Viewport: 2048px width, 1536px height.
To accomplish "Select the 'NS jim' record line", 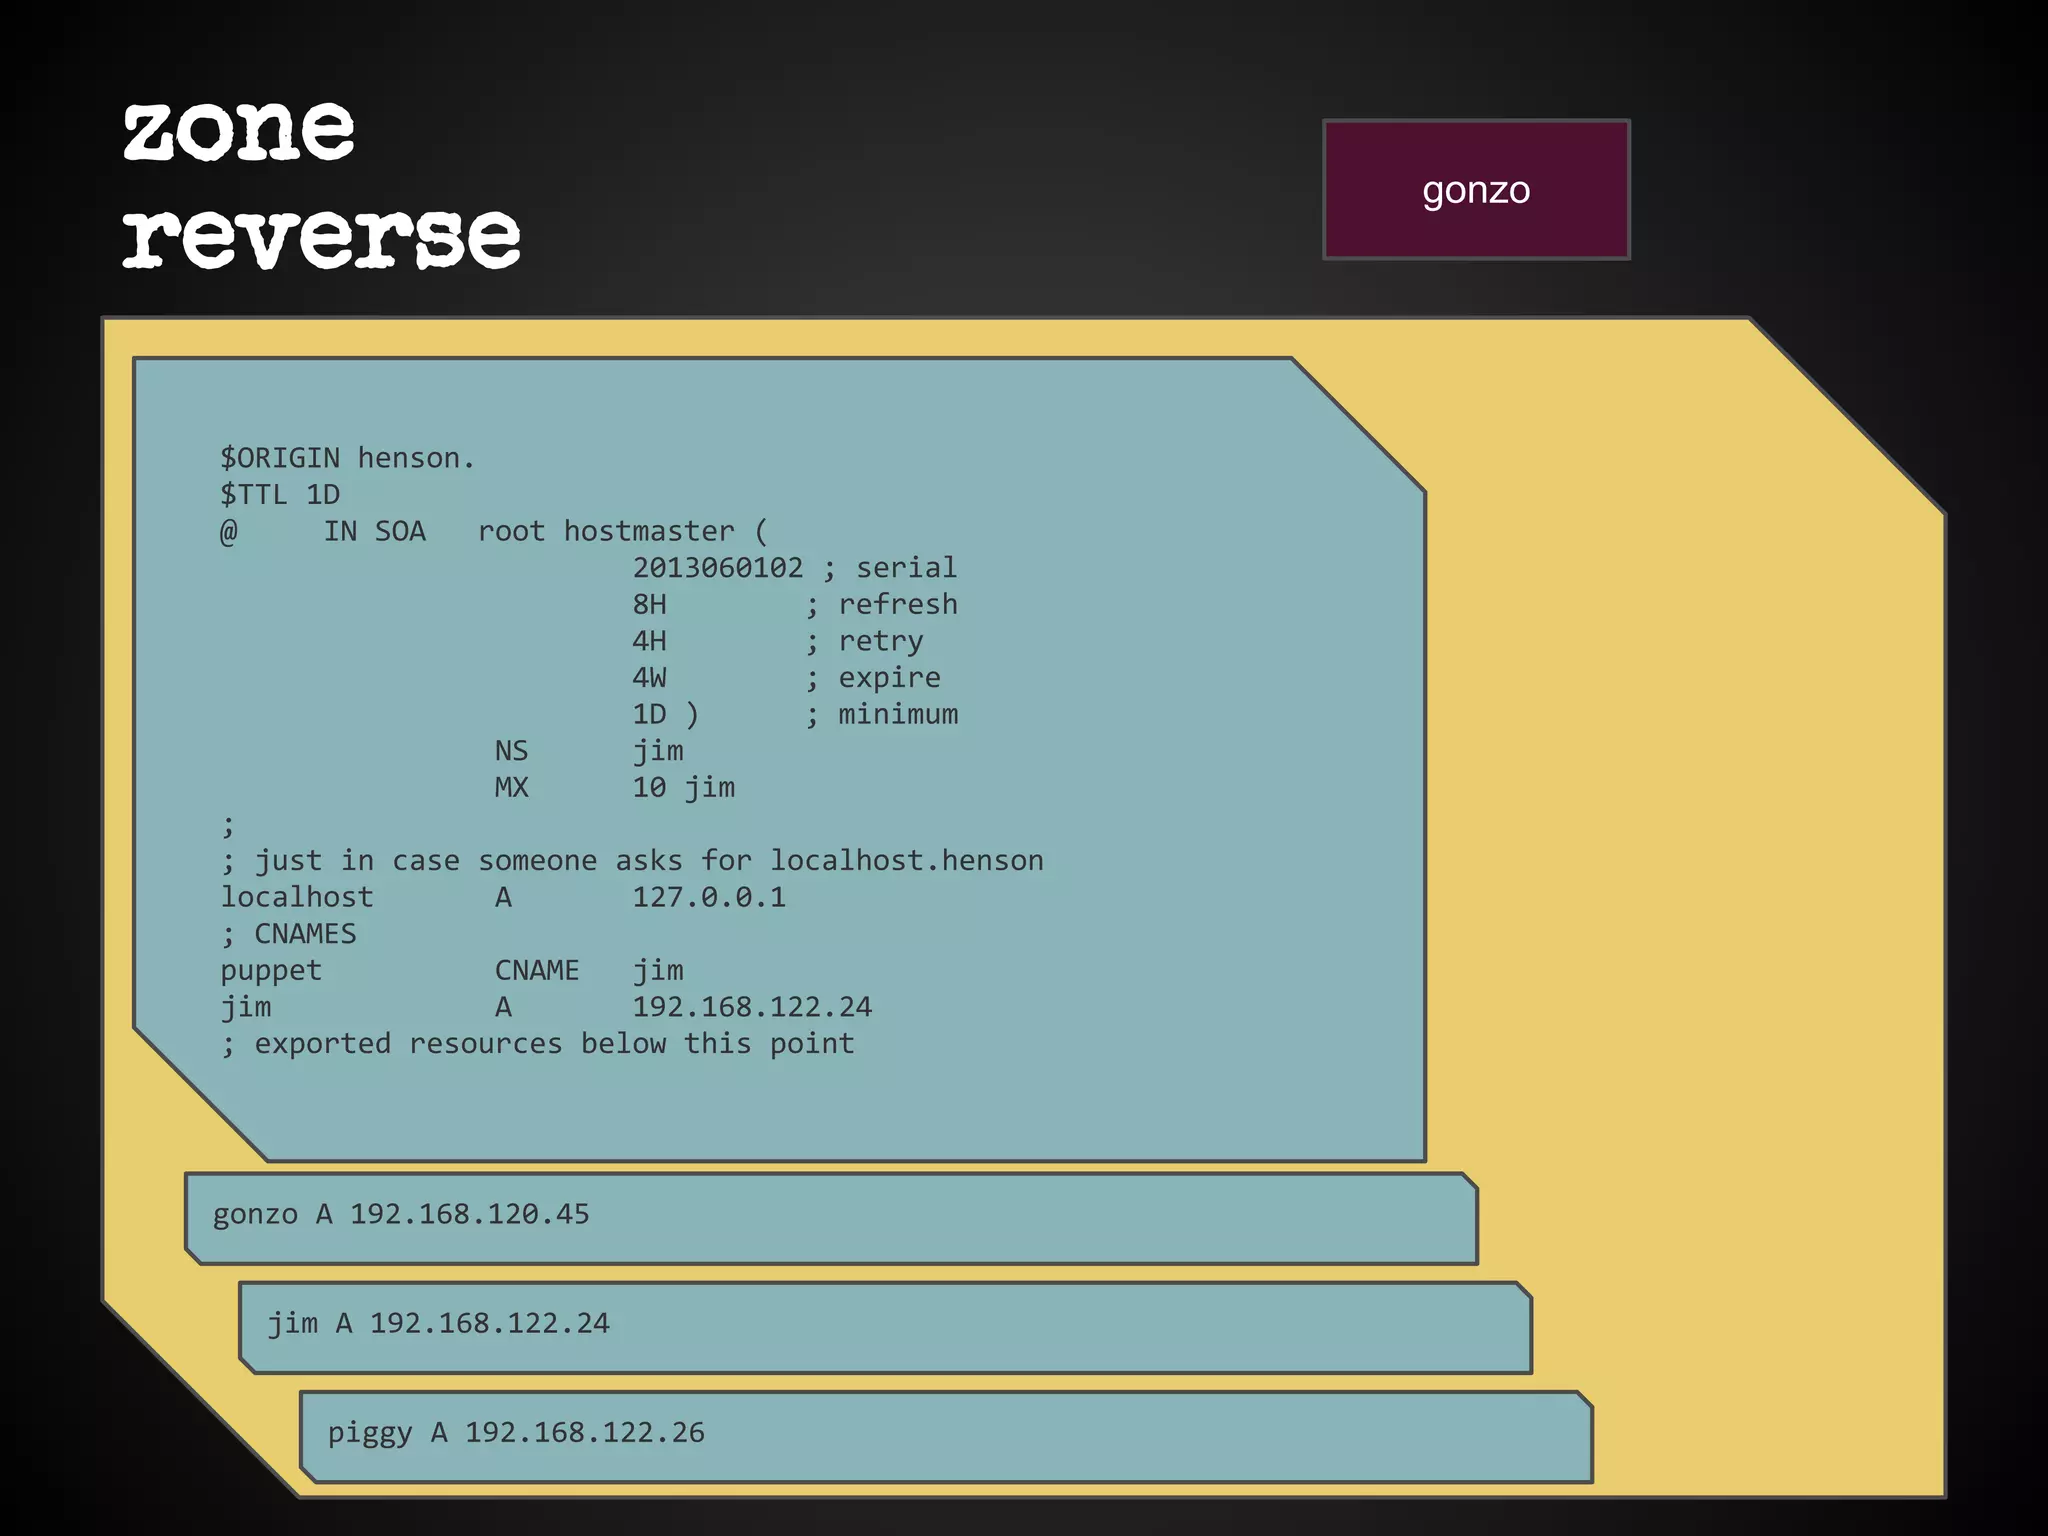I will click(589, 751).
